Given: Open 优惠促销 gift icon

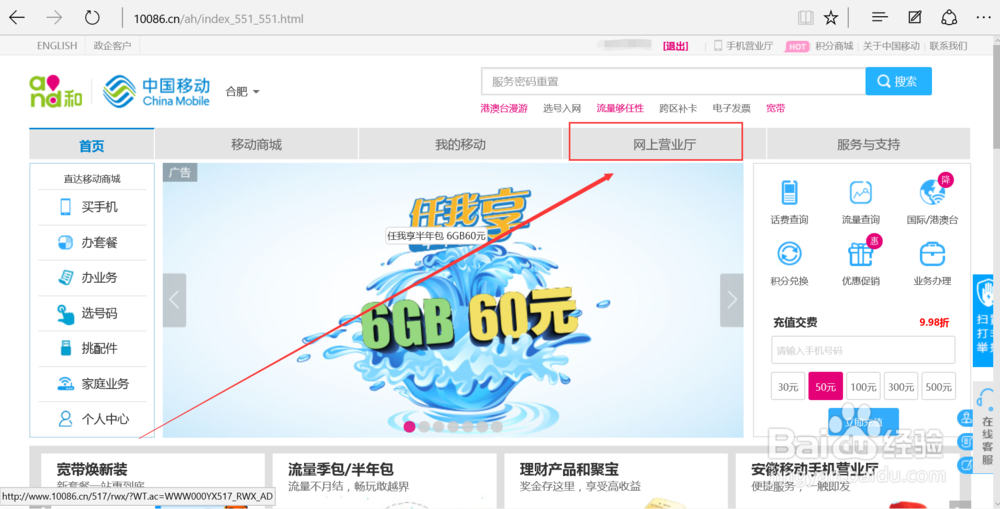Looking at the screenshot, I should 860,254.
